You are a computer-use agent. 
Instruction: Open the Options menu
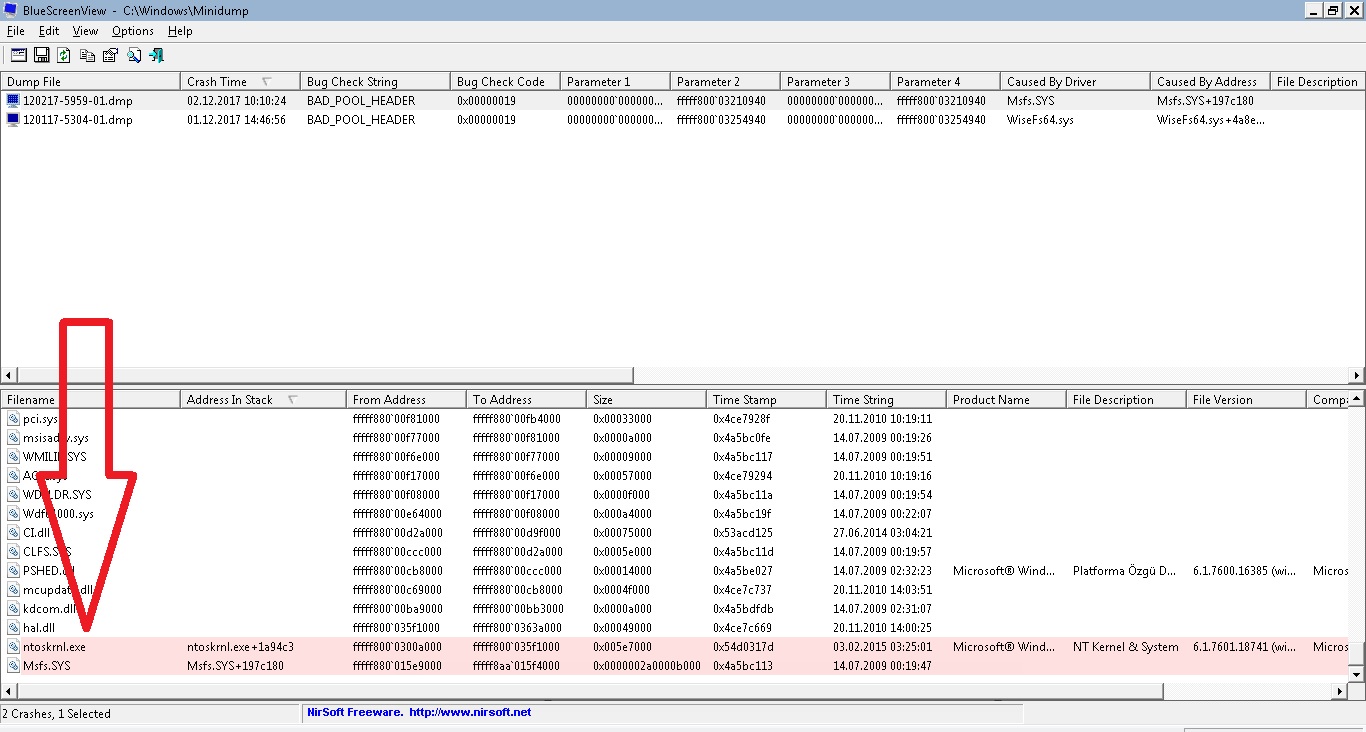coord(133,31)
